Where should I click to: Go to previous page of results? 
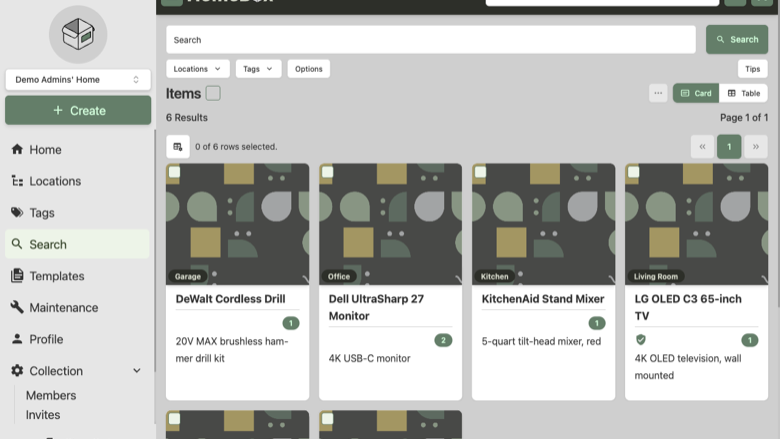coord(702,147)
